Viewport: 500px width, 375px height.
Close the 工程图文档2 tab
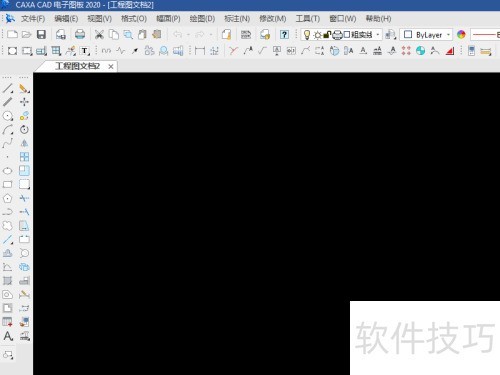(111, 67)
